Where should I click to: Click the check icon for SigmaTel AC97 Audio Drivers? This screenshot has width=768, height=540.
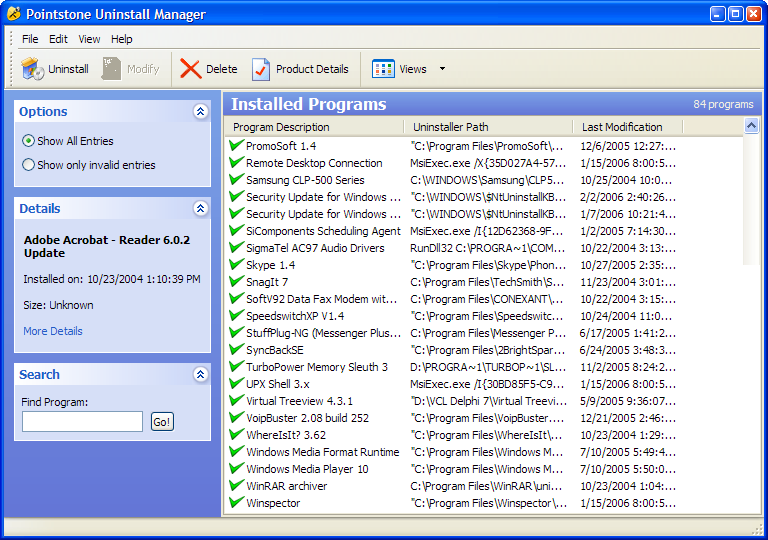(237, 247)
